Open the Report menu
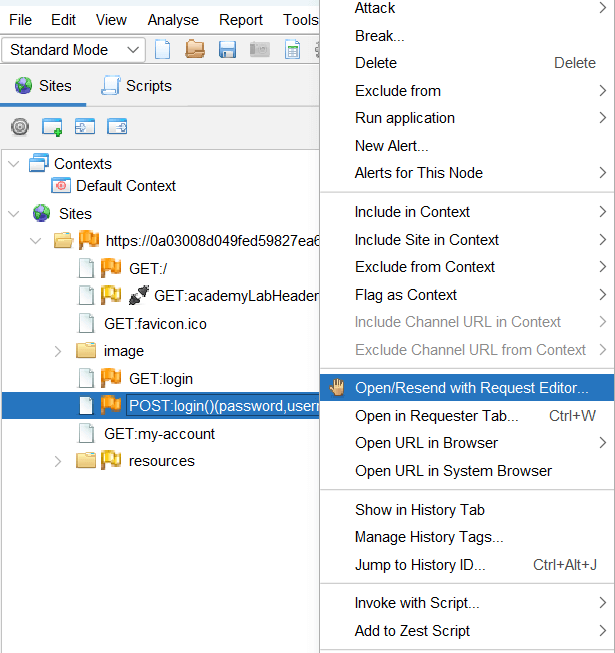615x653 pixels. pos(241,20)
